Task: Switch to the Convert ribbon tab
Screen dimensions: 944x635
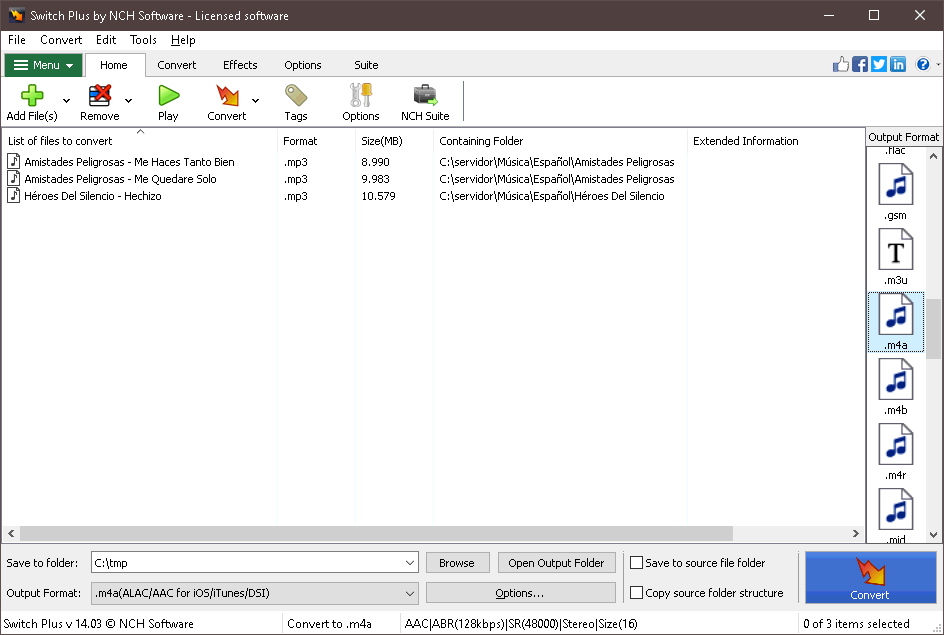Action: [176, 65]
